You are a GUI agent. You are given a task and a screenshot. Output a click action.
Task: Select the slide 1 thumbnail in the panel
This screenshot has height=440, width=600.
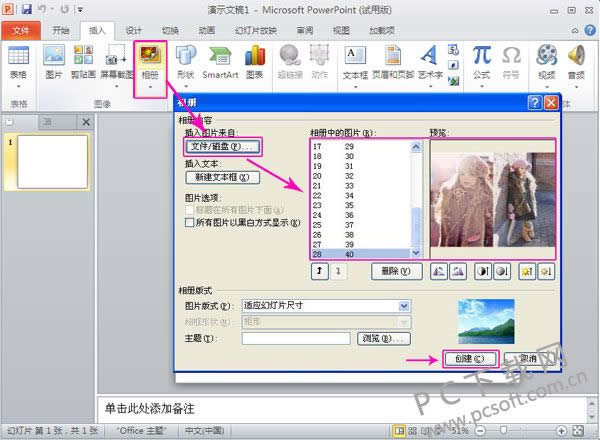point(52,161)
